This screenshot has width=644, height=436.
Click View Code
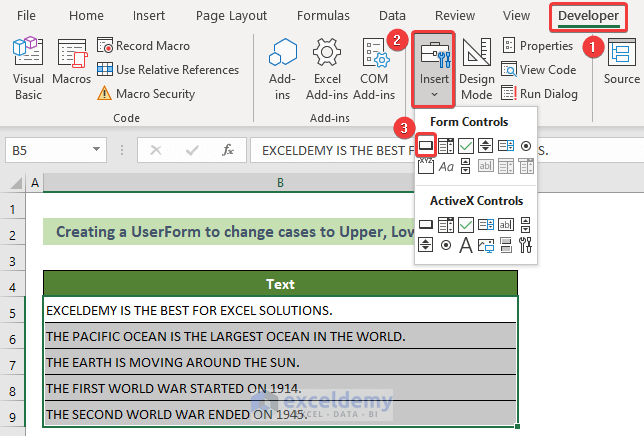coord(539,69)
